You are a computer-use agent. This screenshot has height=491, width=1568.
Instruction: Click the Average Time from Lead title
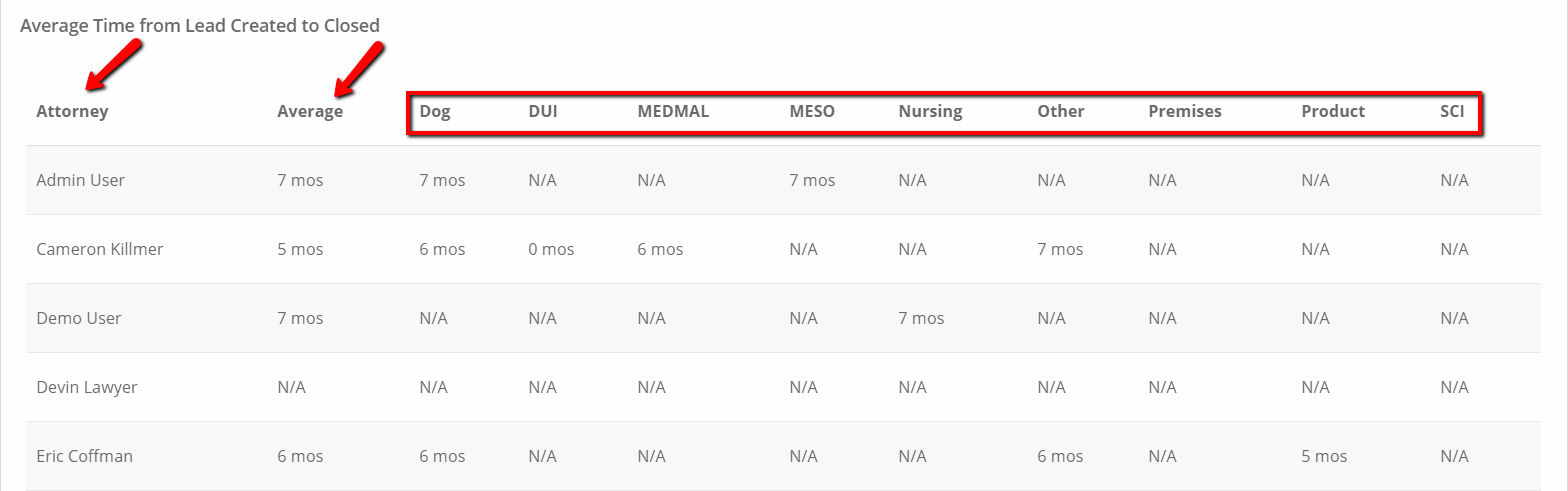click(200, 25)
